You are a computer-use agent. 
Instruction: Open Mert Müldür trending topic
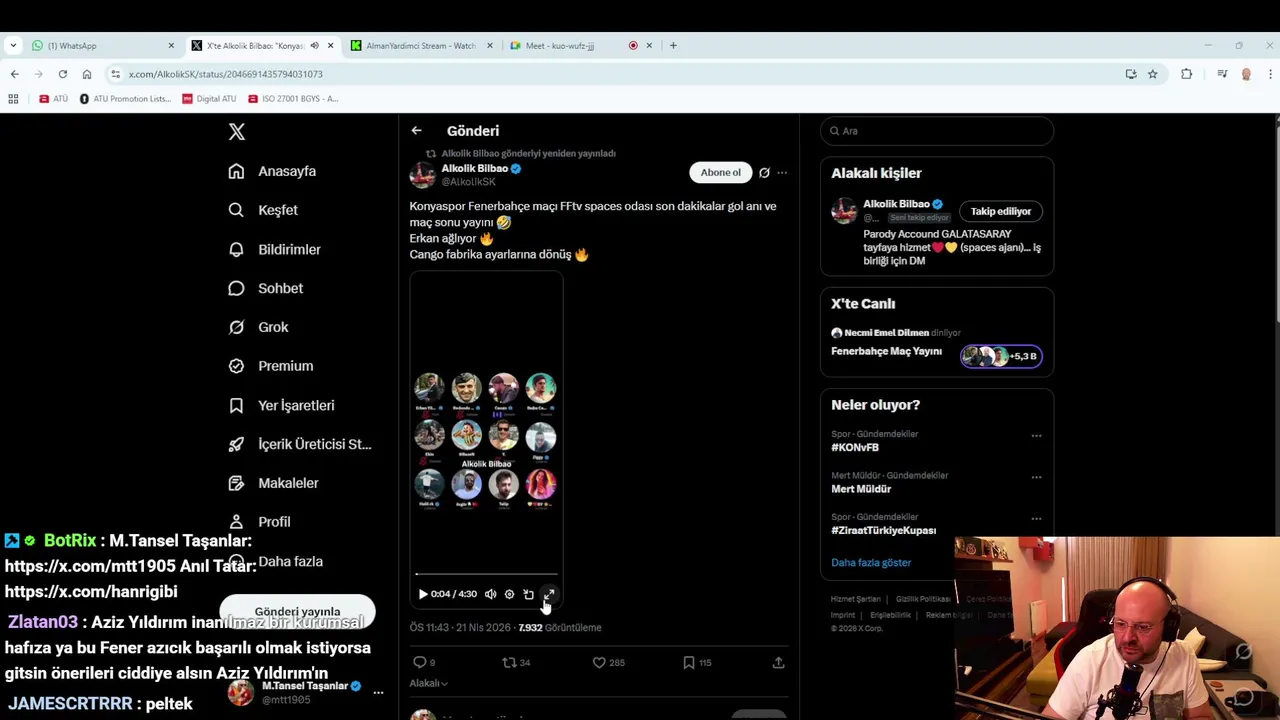click(x=861, y=489)
